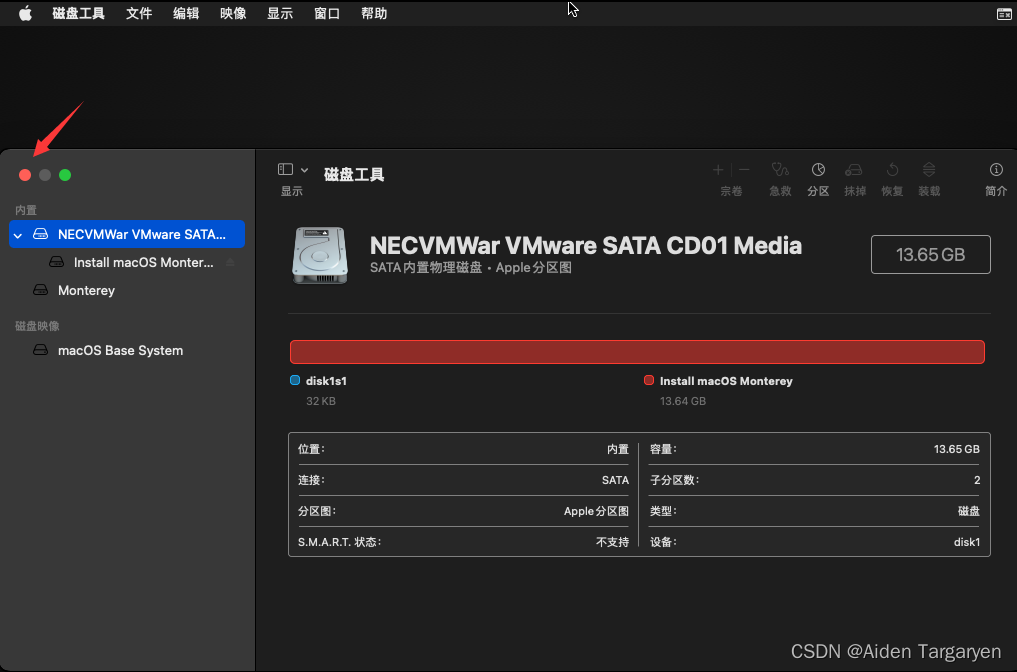Click the 容量 row value 13.65 GB

tap(957, 450)
